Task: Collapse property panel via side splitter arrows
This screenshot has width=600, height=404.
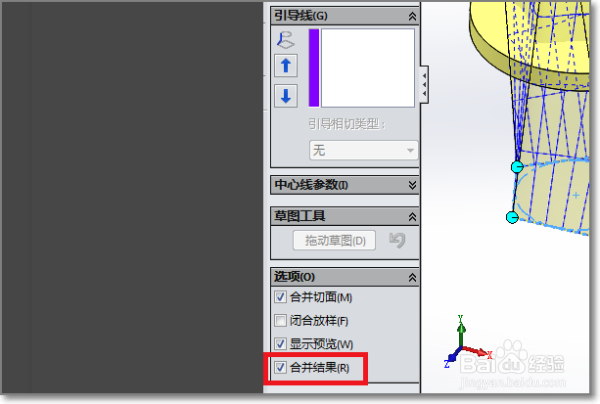Action: click(x=424, y=85)
